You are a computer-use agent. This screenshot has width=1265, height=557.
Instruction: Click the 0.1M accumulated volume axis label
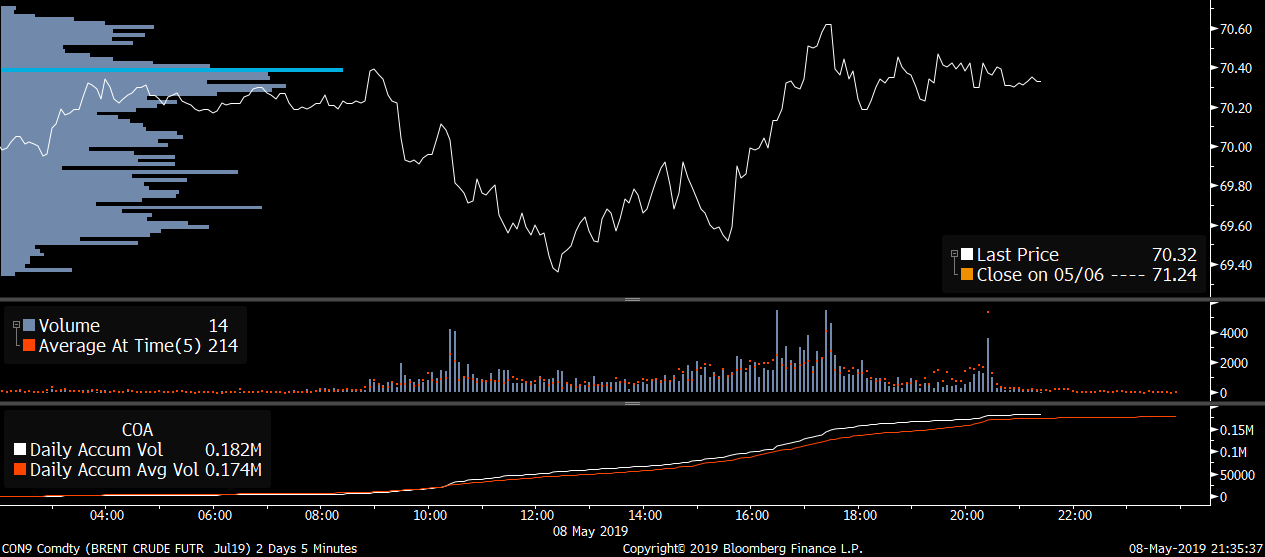[x=1233, y=452]
